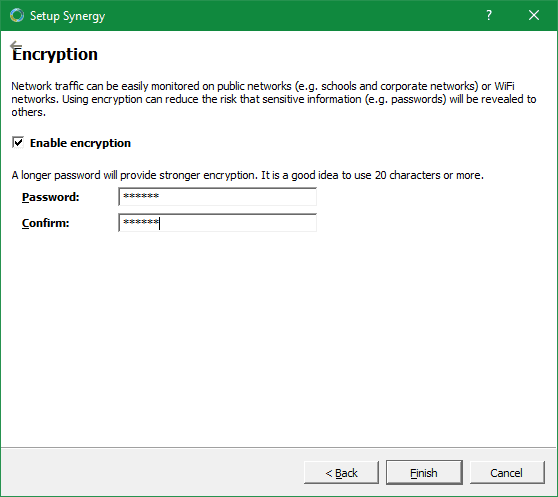
Task: Click the 'Network traffic can be easily monitored' paragraph
Action: coord(274,99)
